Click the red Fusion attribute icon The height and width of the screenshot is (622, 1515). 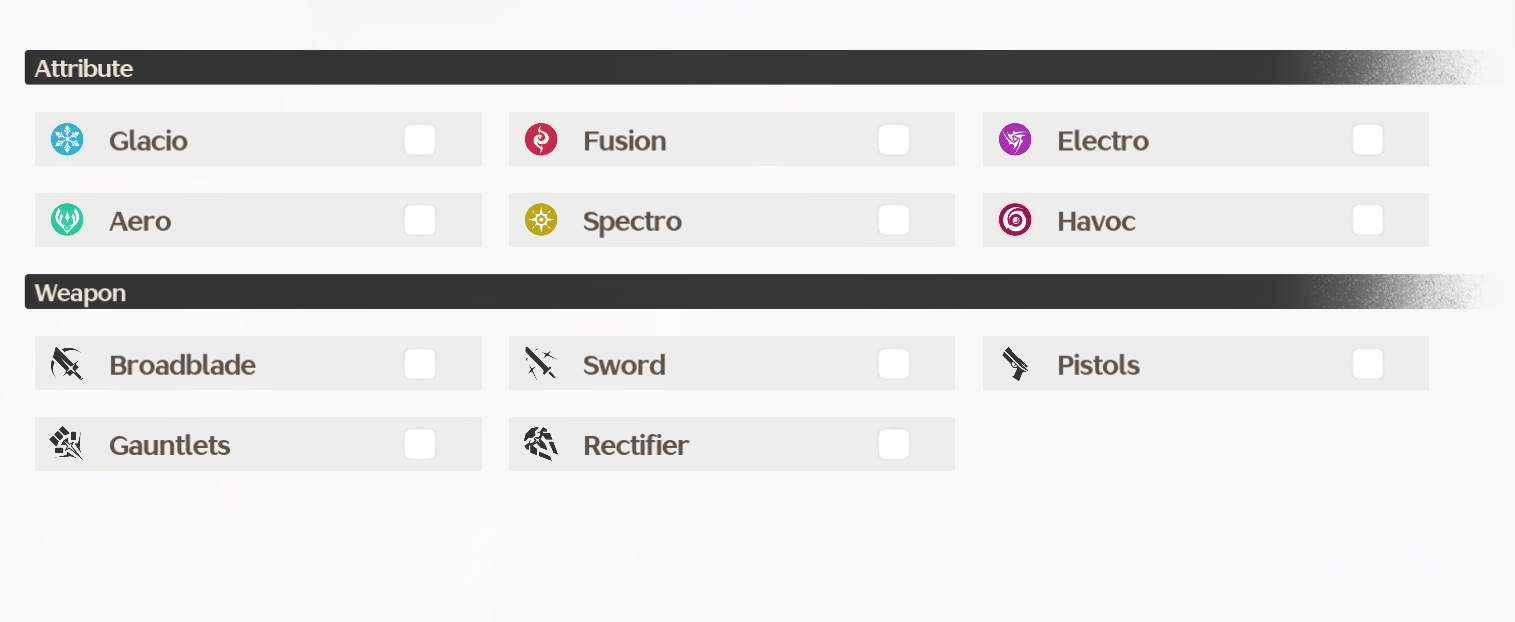click(541, 140)
